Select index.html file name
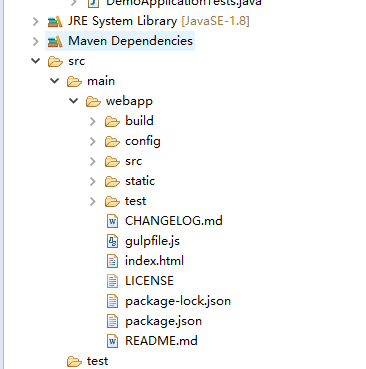This screenshot has height=369, width=366. pos(154,261)
